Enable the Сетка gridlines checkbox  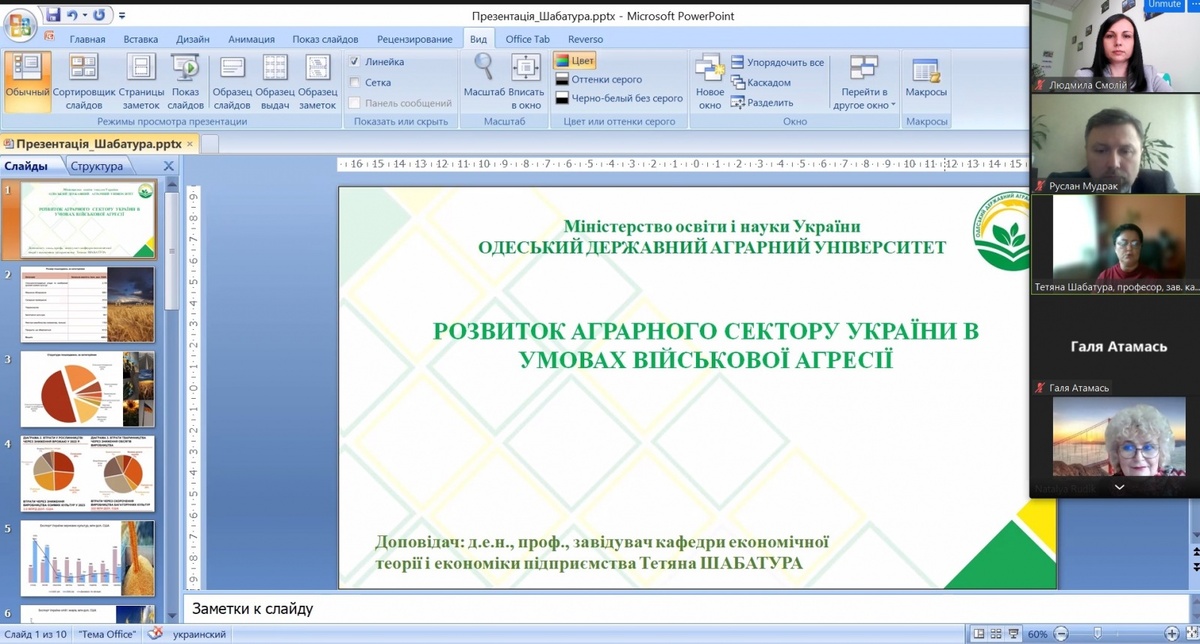click(354, 83)
